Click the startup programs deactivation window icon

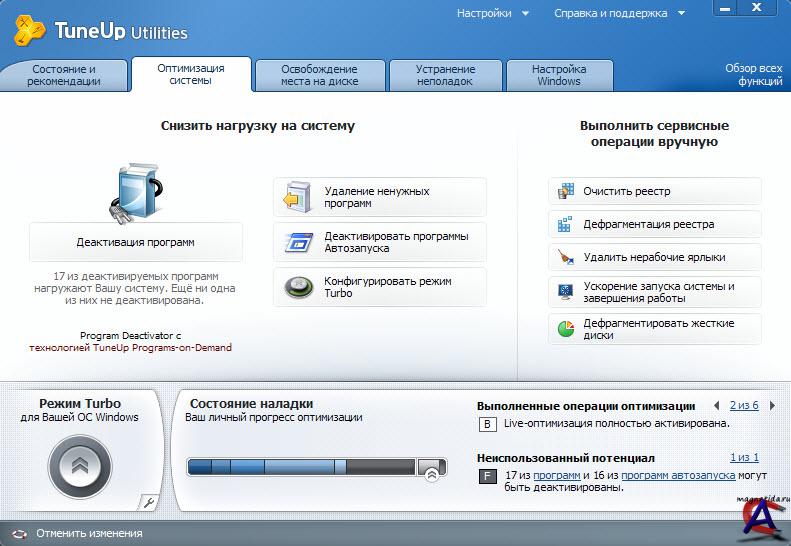coord(299,242)
